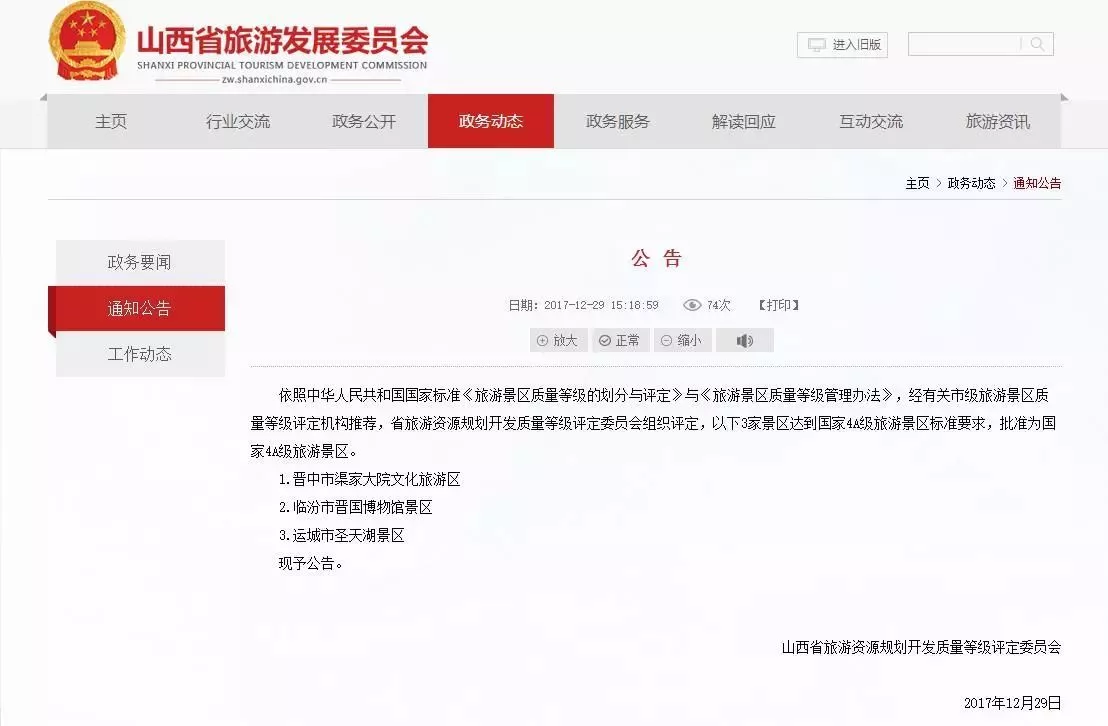
Task: Click the eye view-count icon
Action: point(692,305)
